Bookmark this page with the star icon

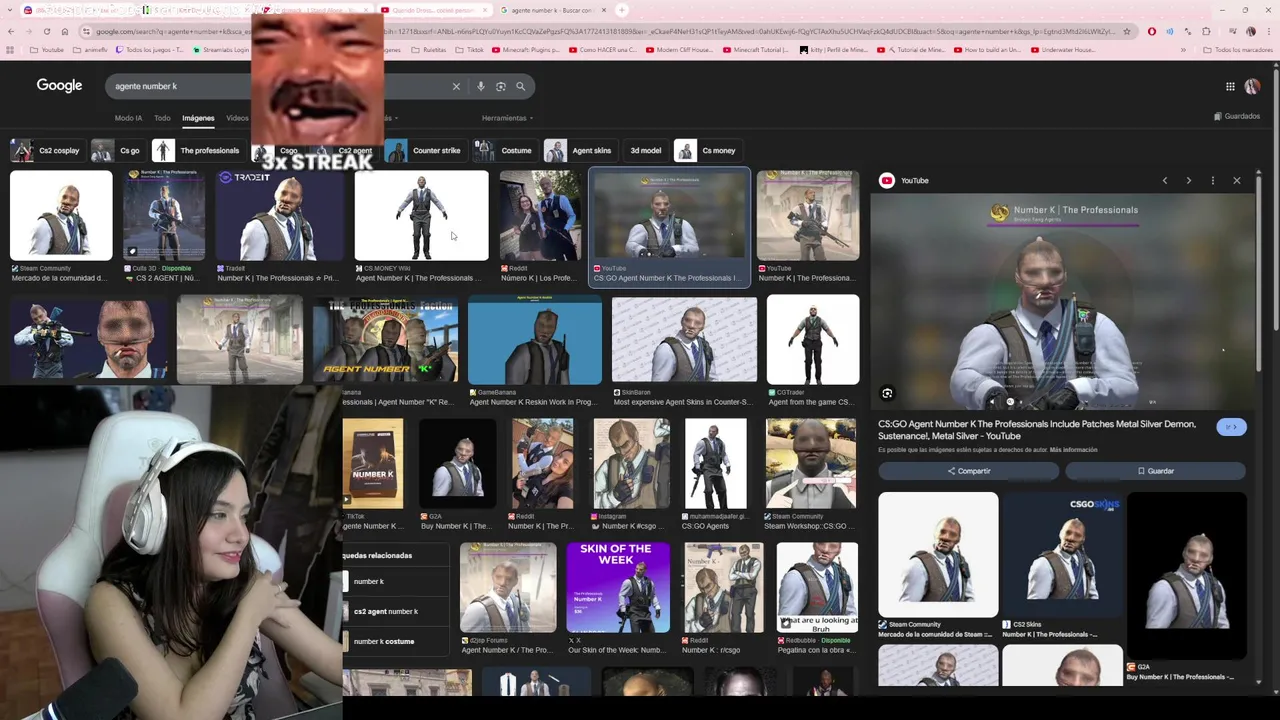pos(1127,31)
